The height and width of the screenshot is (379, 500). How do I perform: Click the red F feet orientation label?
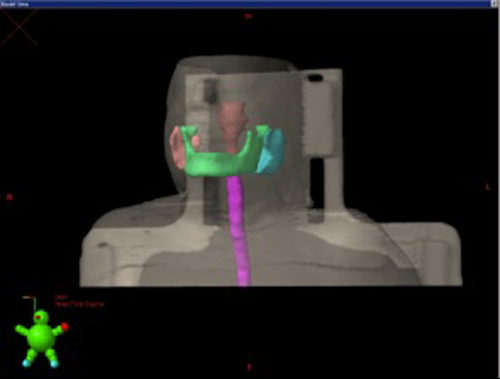click(249, 367)
